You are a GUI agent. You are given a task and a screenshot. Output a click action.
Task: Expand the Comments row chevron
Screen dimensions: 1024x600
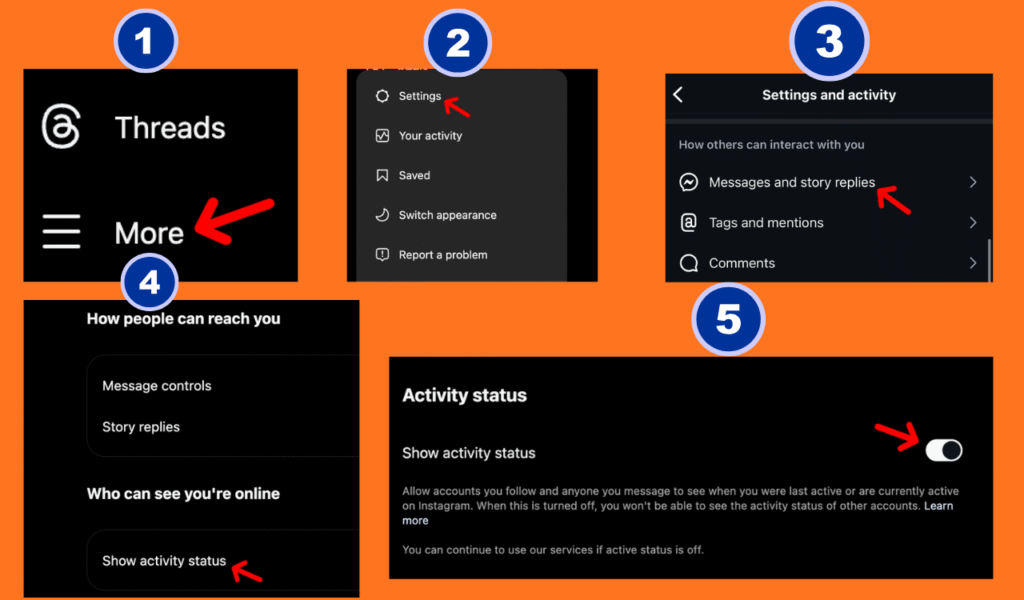tap(972, 263)
